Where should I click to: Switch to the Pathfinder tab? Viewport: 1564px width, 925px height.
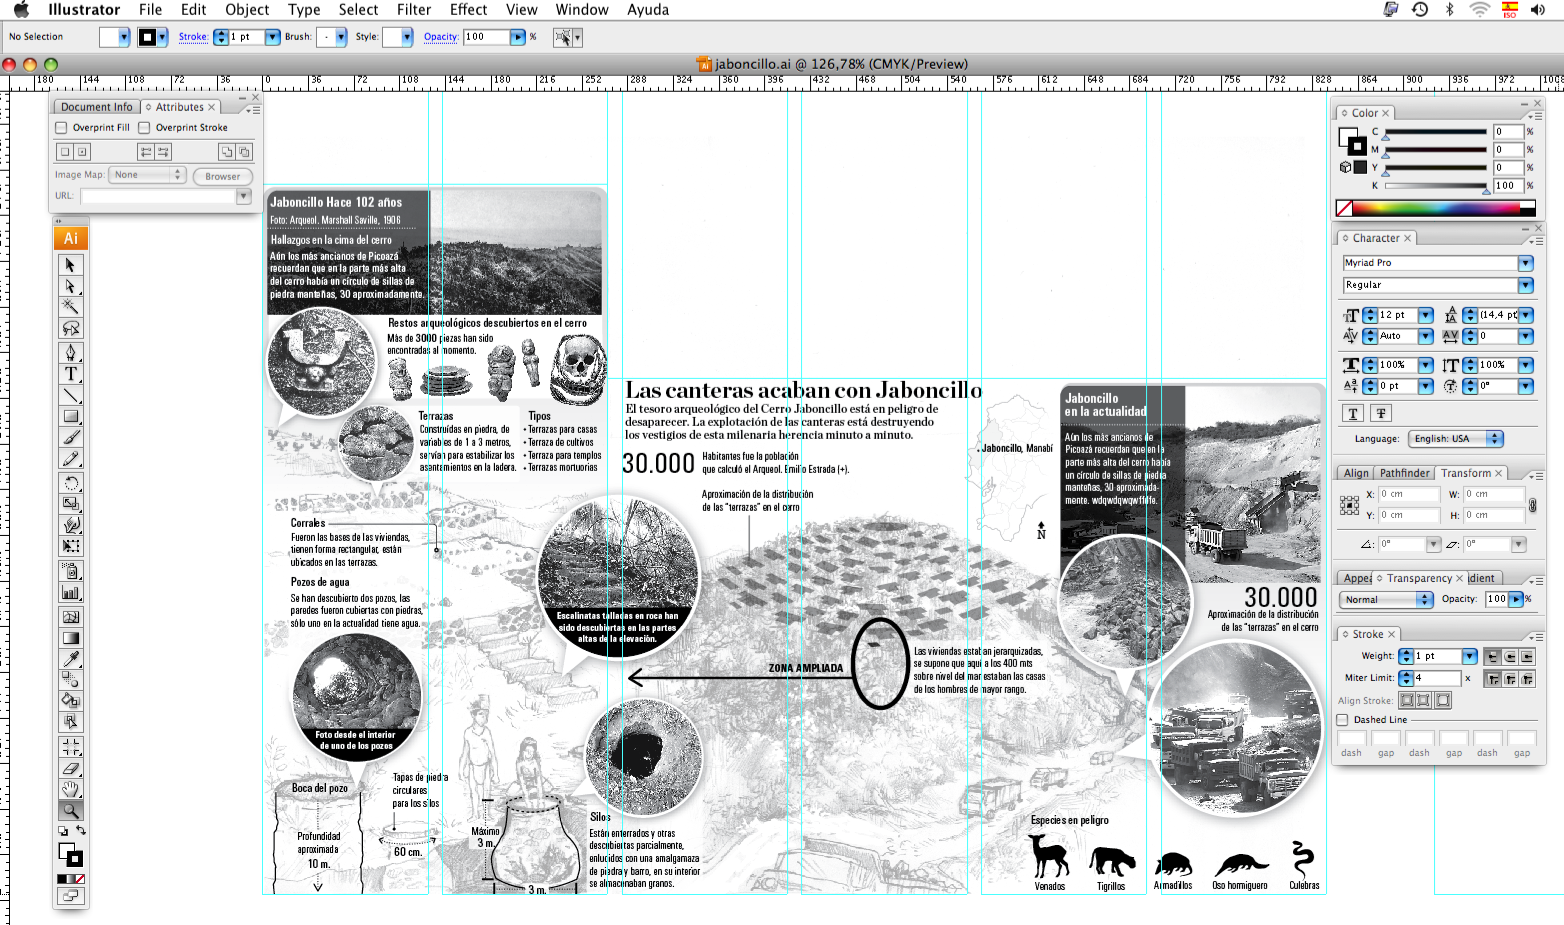click(x=1405, y=473)
